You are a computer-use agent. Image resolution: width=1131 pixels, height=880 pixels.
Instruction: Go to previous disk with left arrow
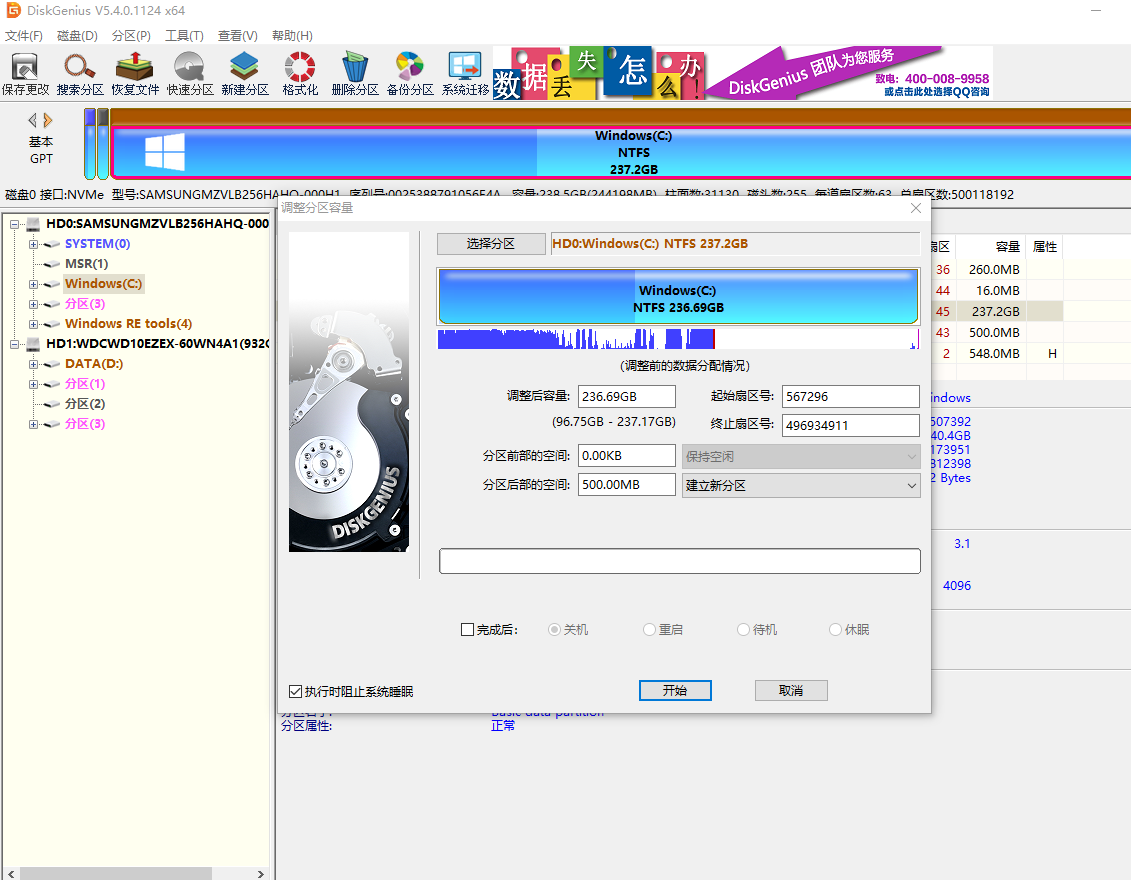pos(32,120)
